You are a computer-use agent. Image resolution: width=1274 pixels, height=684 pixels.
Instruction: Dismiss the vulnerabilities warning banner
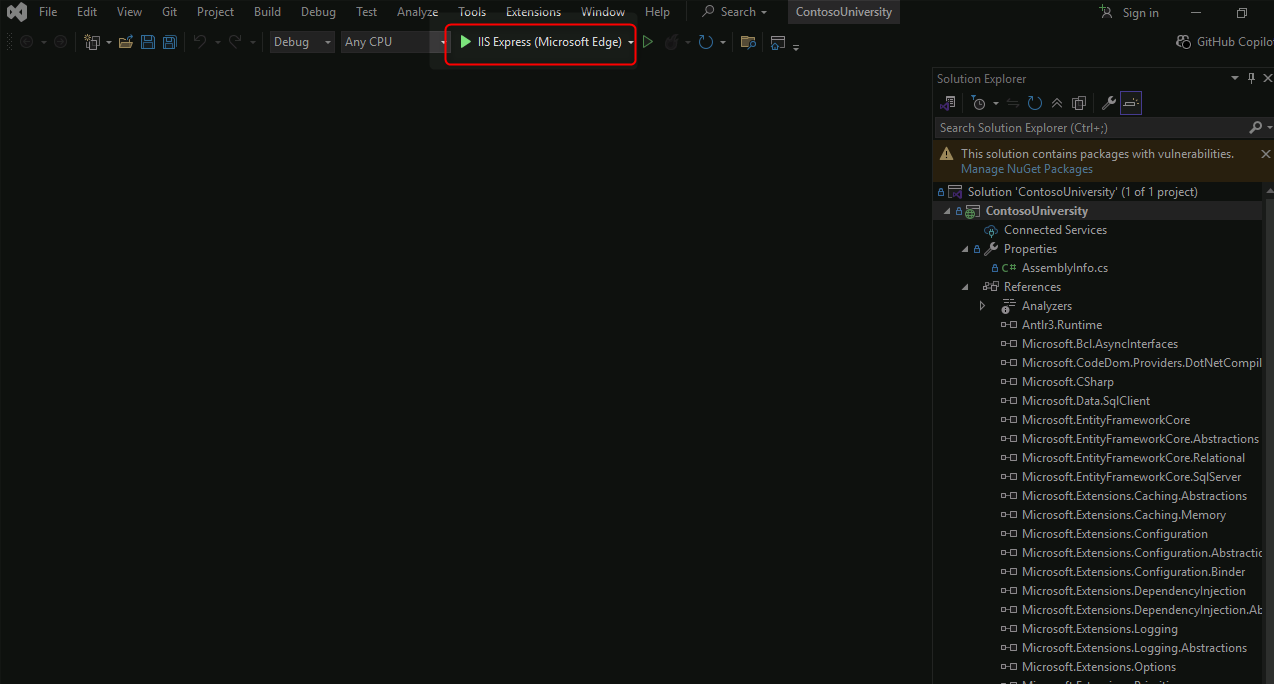pyautogui.click(x=1265, y=154)
